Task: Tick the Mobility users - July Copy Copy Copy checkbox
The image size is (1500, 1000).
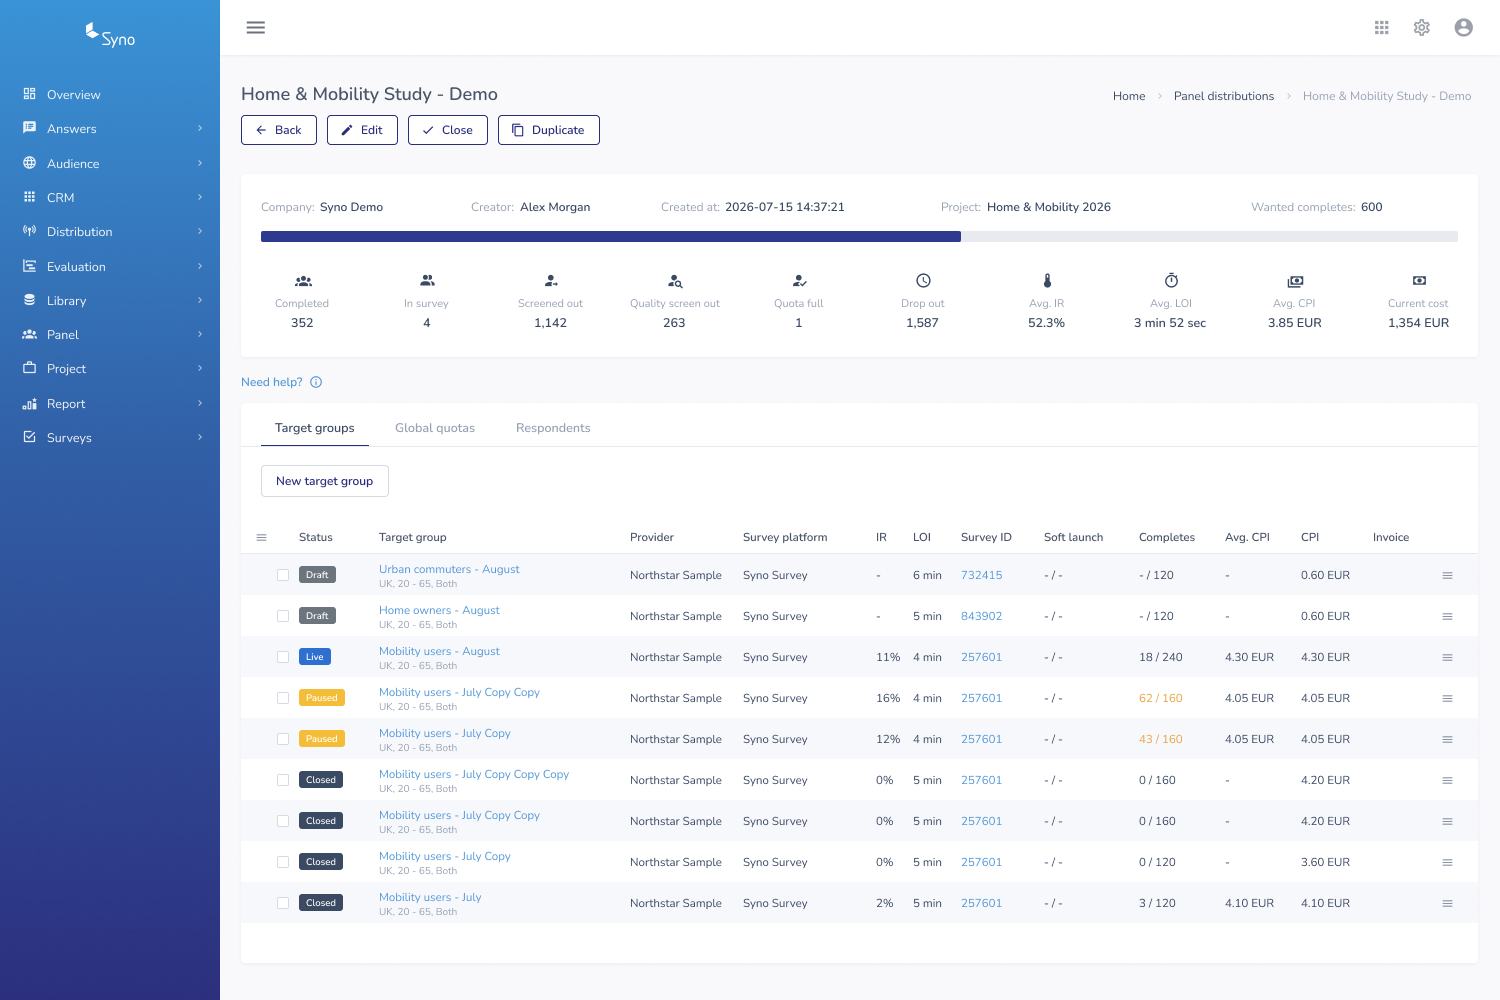Action: [283, 780]
